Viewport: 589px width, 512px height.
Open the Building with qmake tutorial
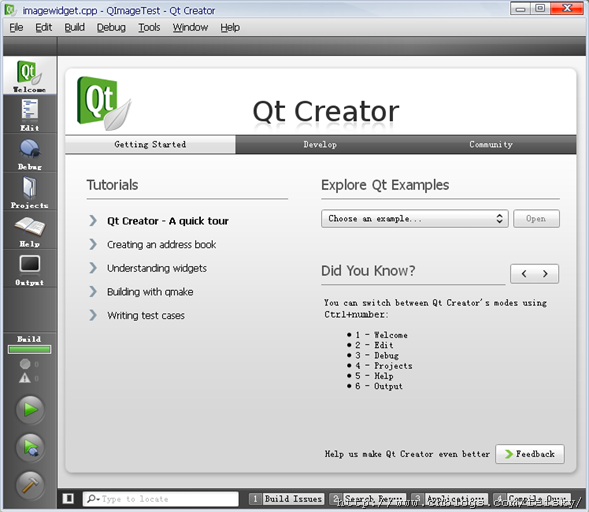pos(150,292)
